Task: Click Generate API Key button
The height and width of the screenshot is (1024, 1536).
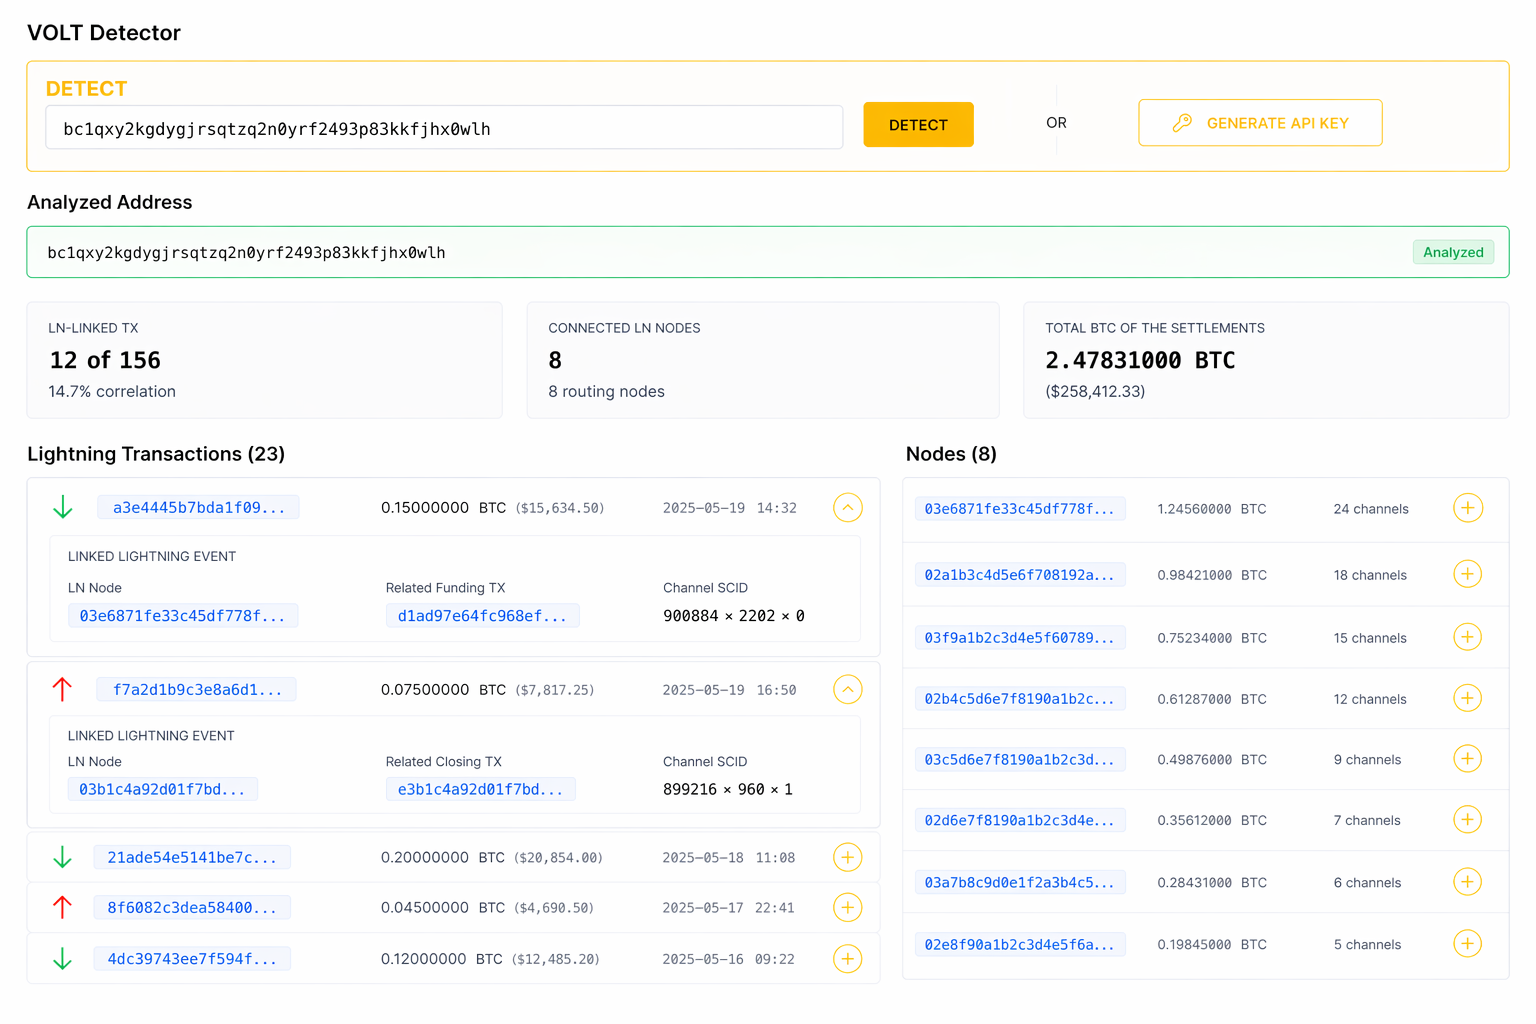Action: [1260, 123]
